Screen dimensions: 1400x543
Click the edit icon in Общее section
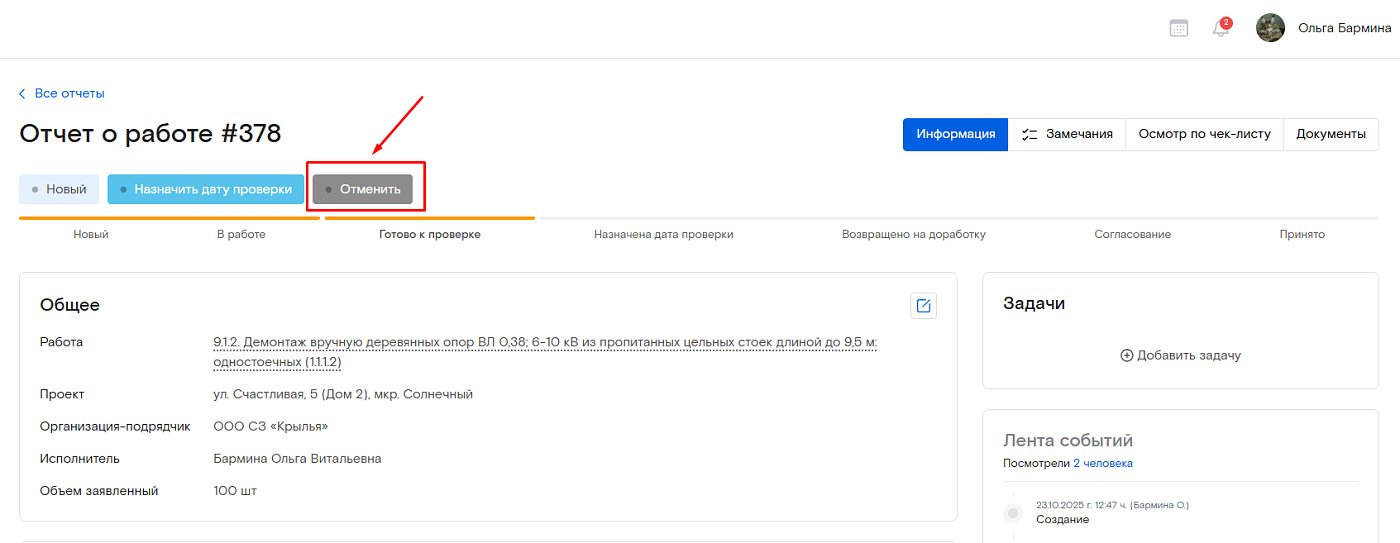point(923,306)
